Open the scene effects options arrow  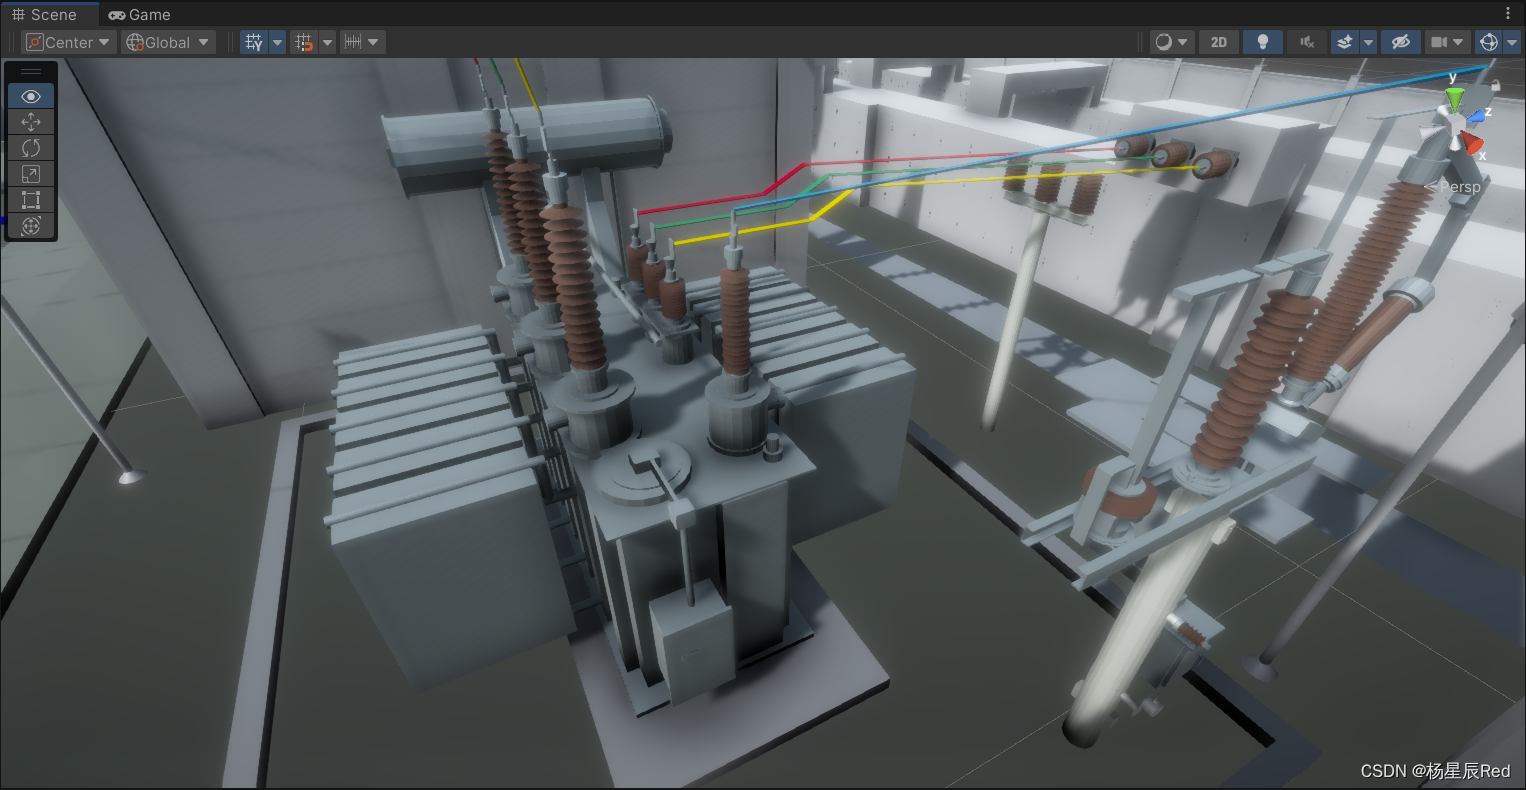coord(1368,42)
